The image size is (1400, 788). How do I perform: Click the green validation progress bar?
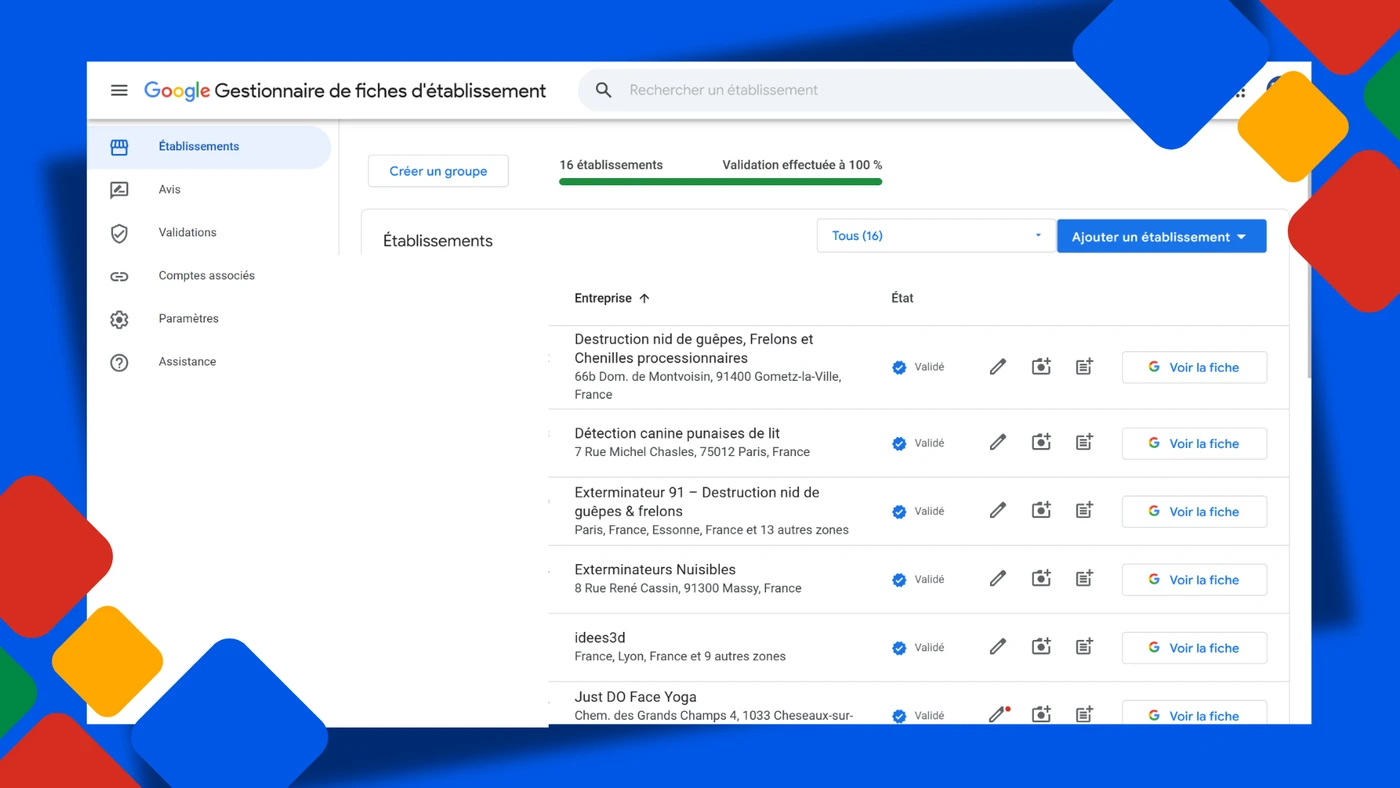click(720, 182)
